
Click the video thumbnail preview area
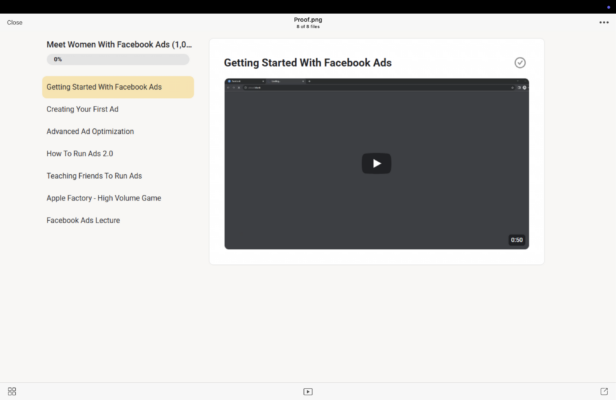click(376, 163)
